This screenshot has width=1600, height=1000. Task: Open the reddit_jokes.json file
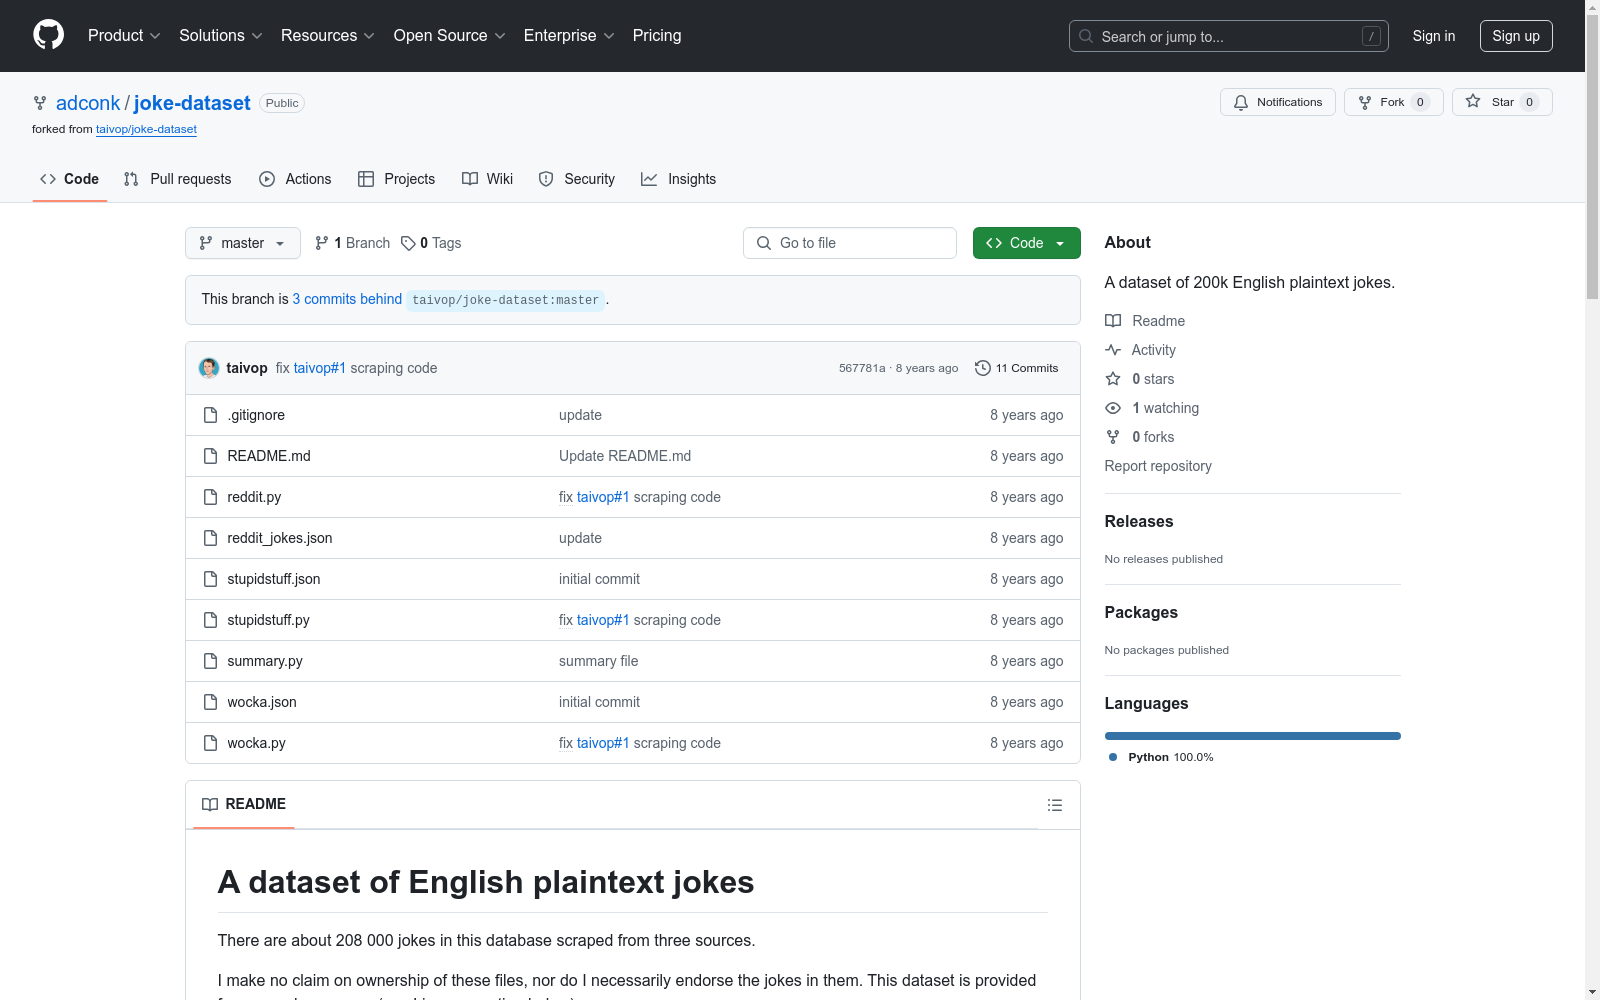[280, 538]
